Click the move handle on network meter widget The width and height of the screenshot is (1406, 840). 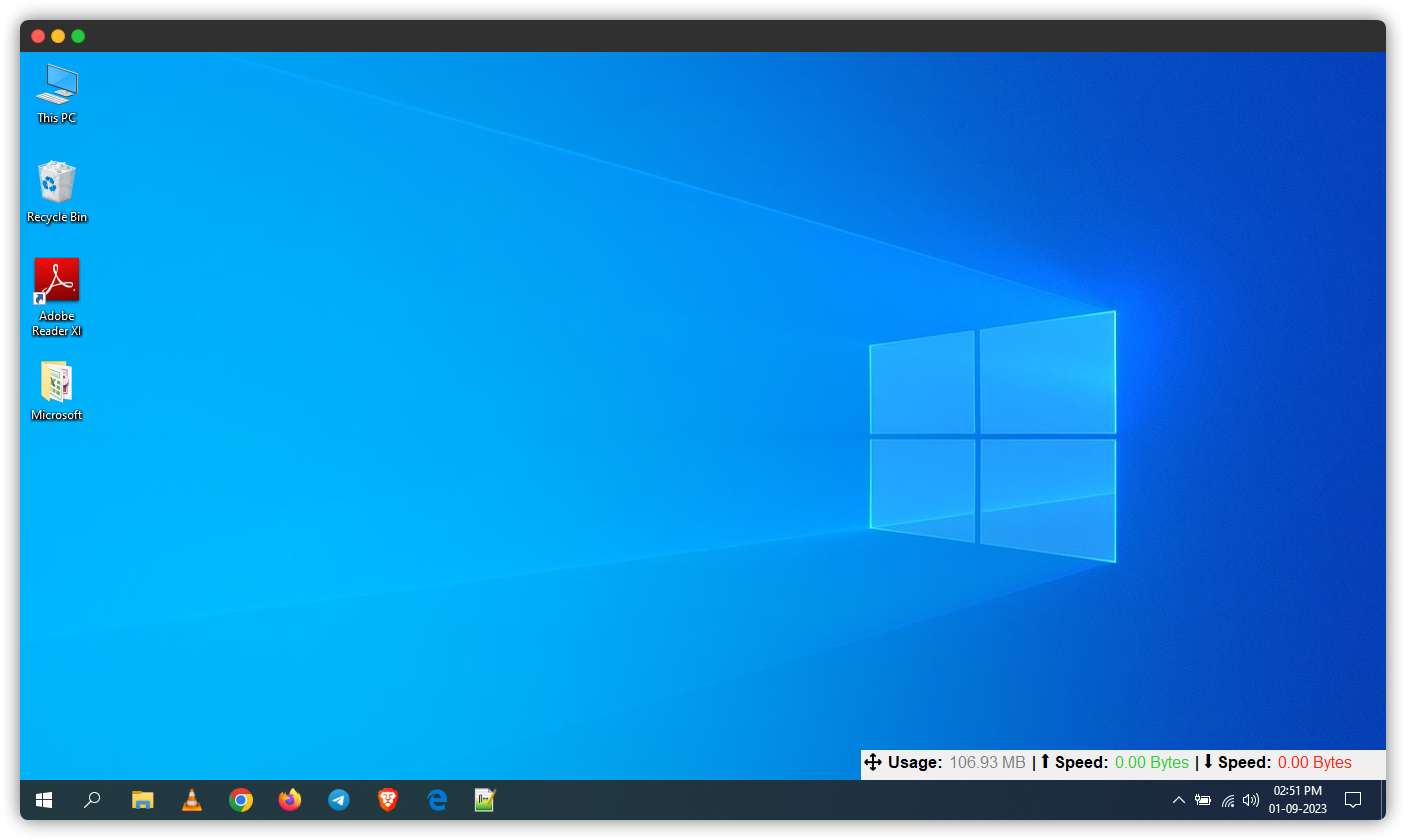(x=872, y=763)
